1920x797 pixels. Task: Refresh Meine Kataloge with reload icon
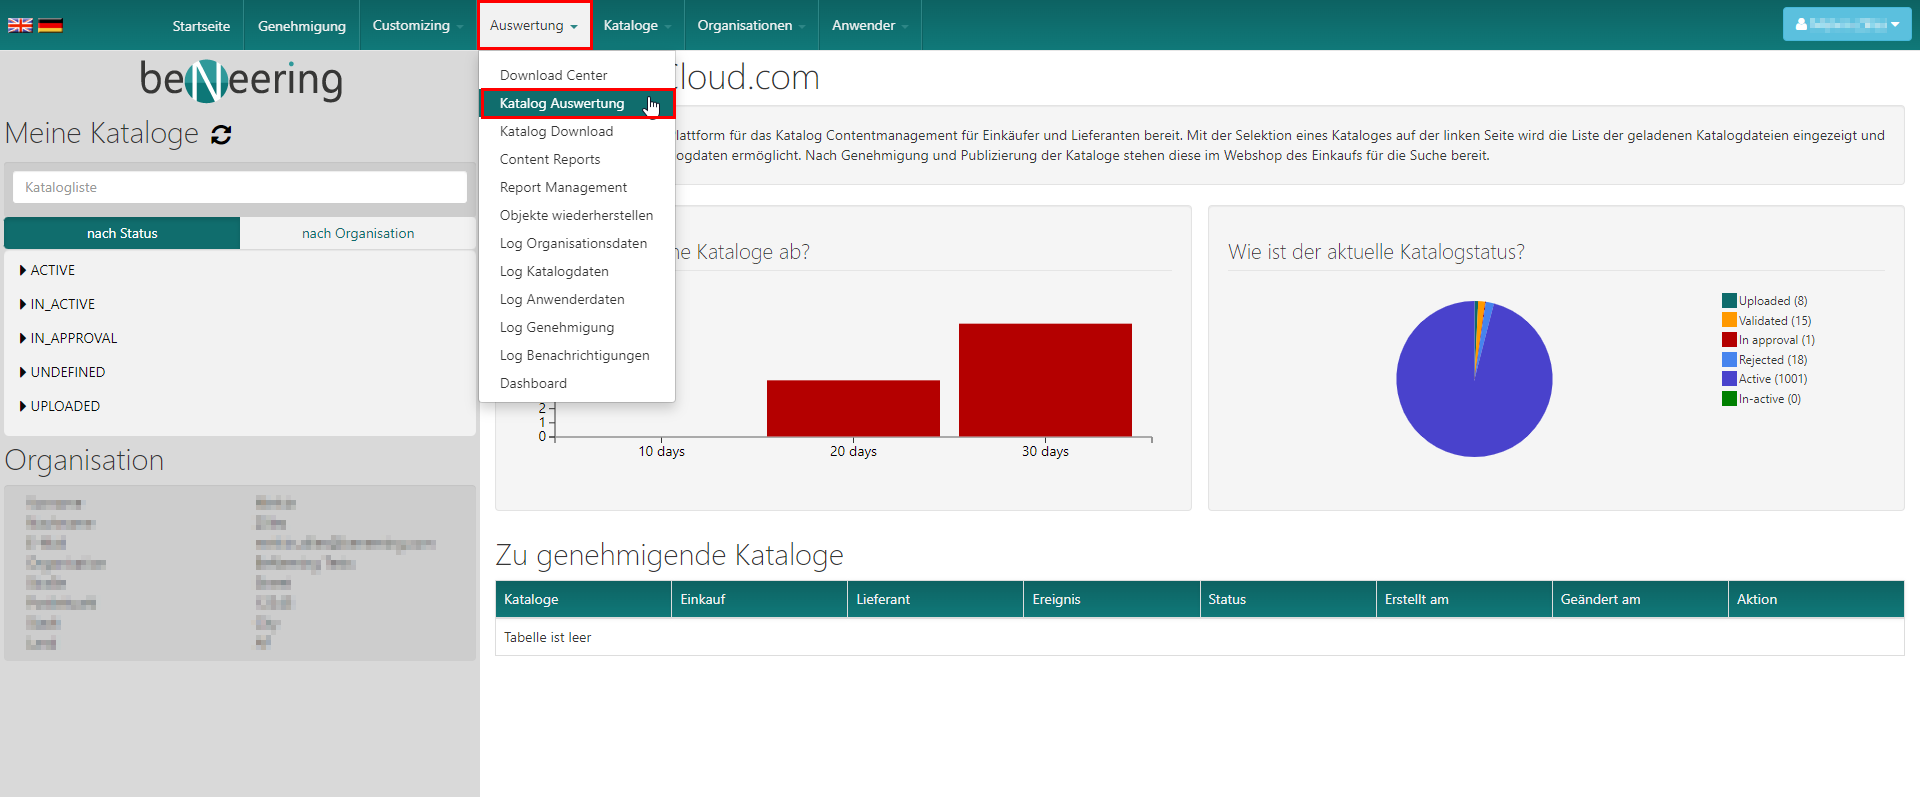click(x=221, y=135)
